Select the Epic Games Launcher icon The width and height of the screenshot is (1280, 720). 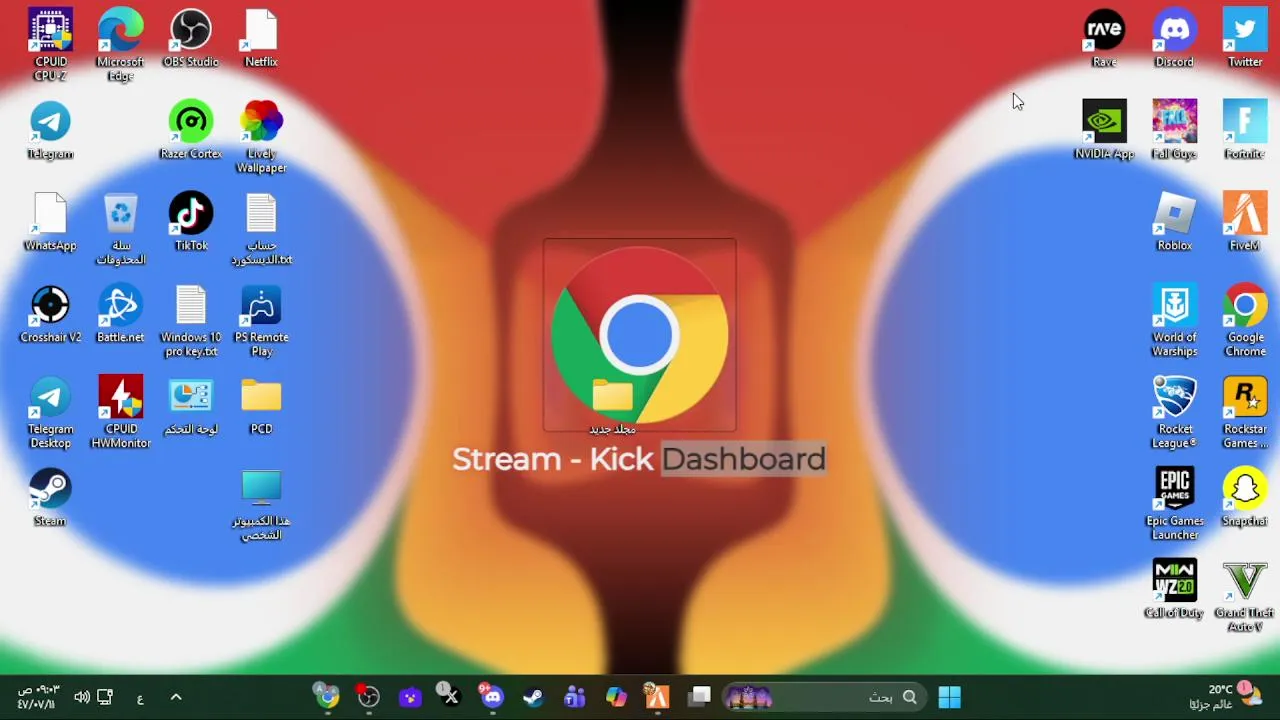click(1174, 504)
